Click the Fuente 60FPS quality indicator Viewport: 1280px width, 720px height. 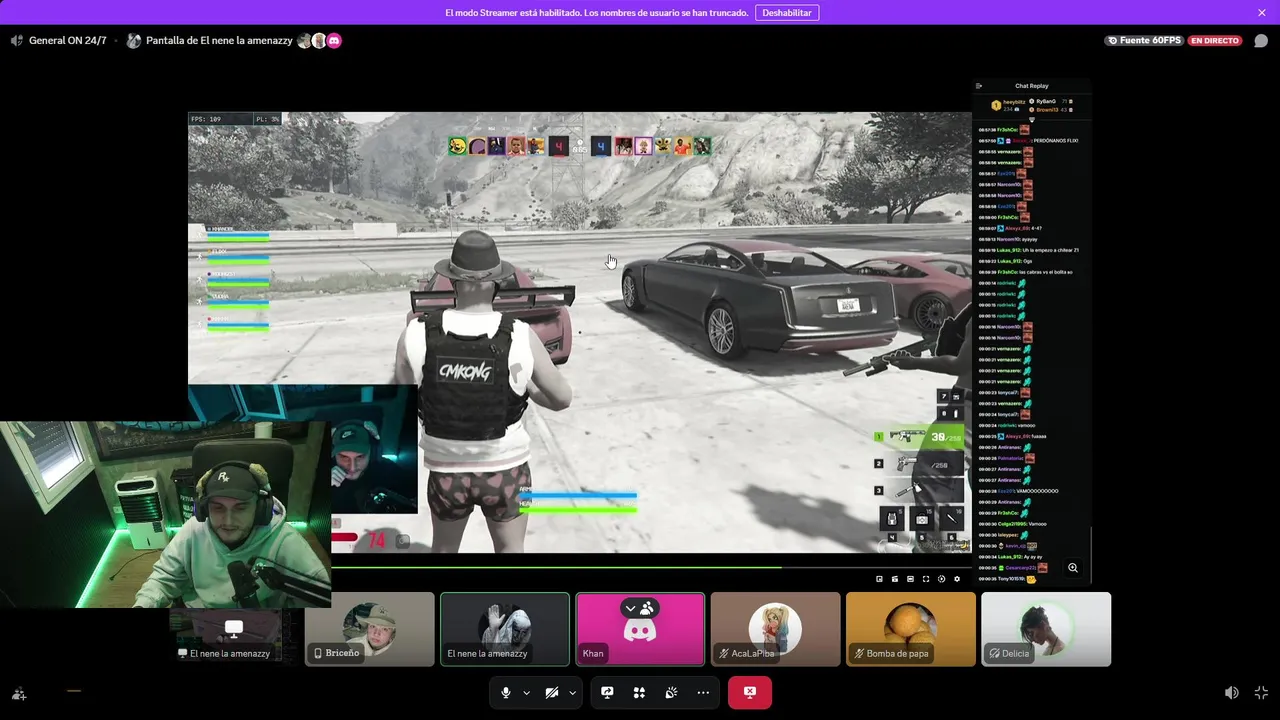(1144, 41)
